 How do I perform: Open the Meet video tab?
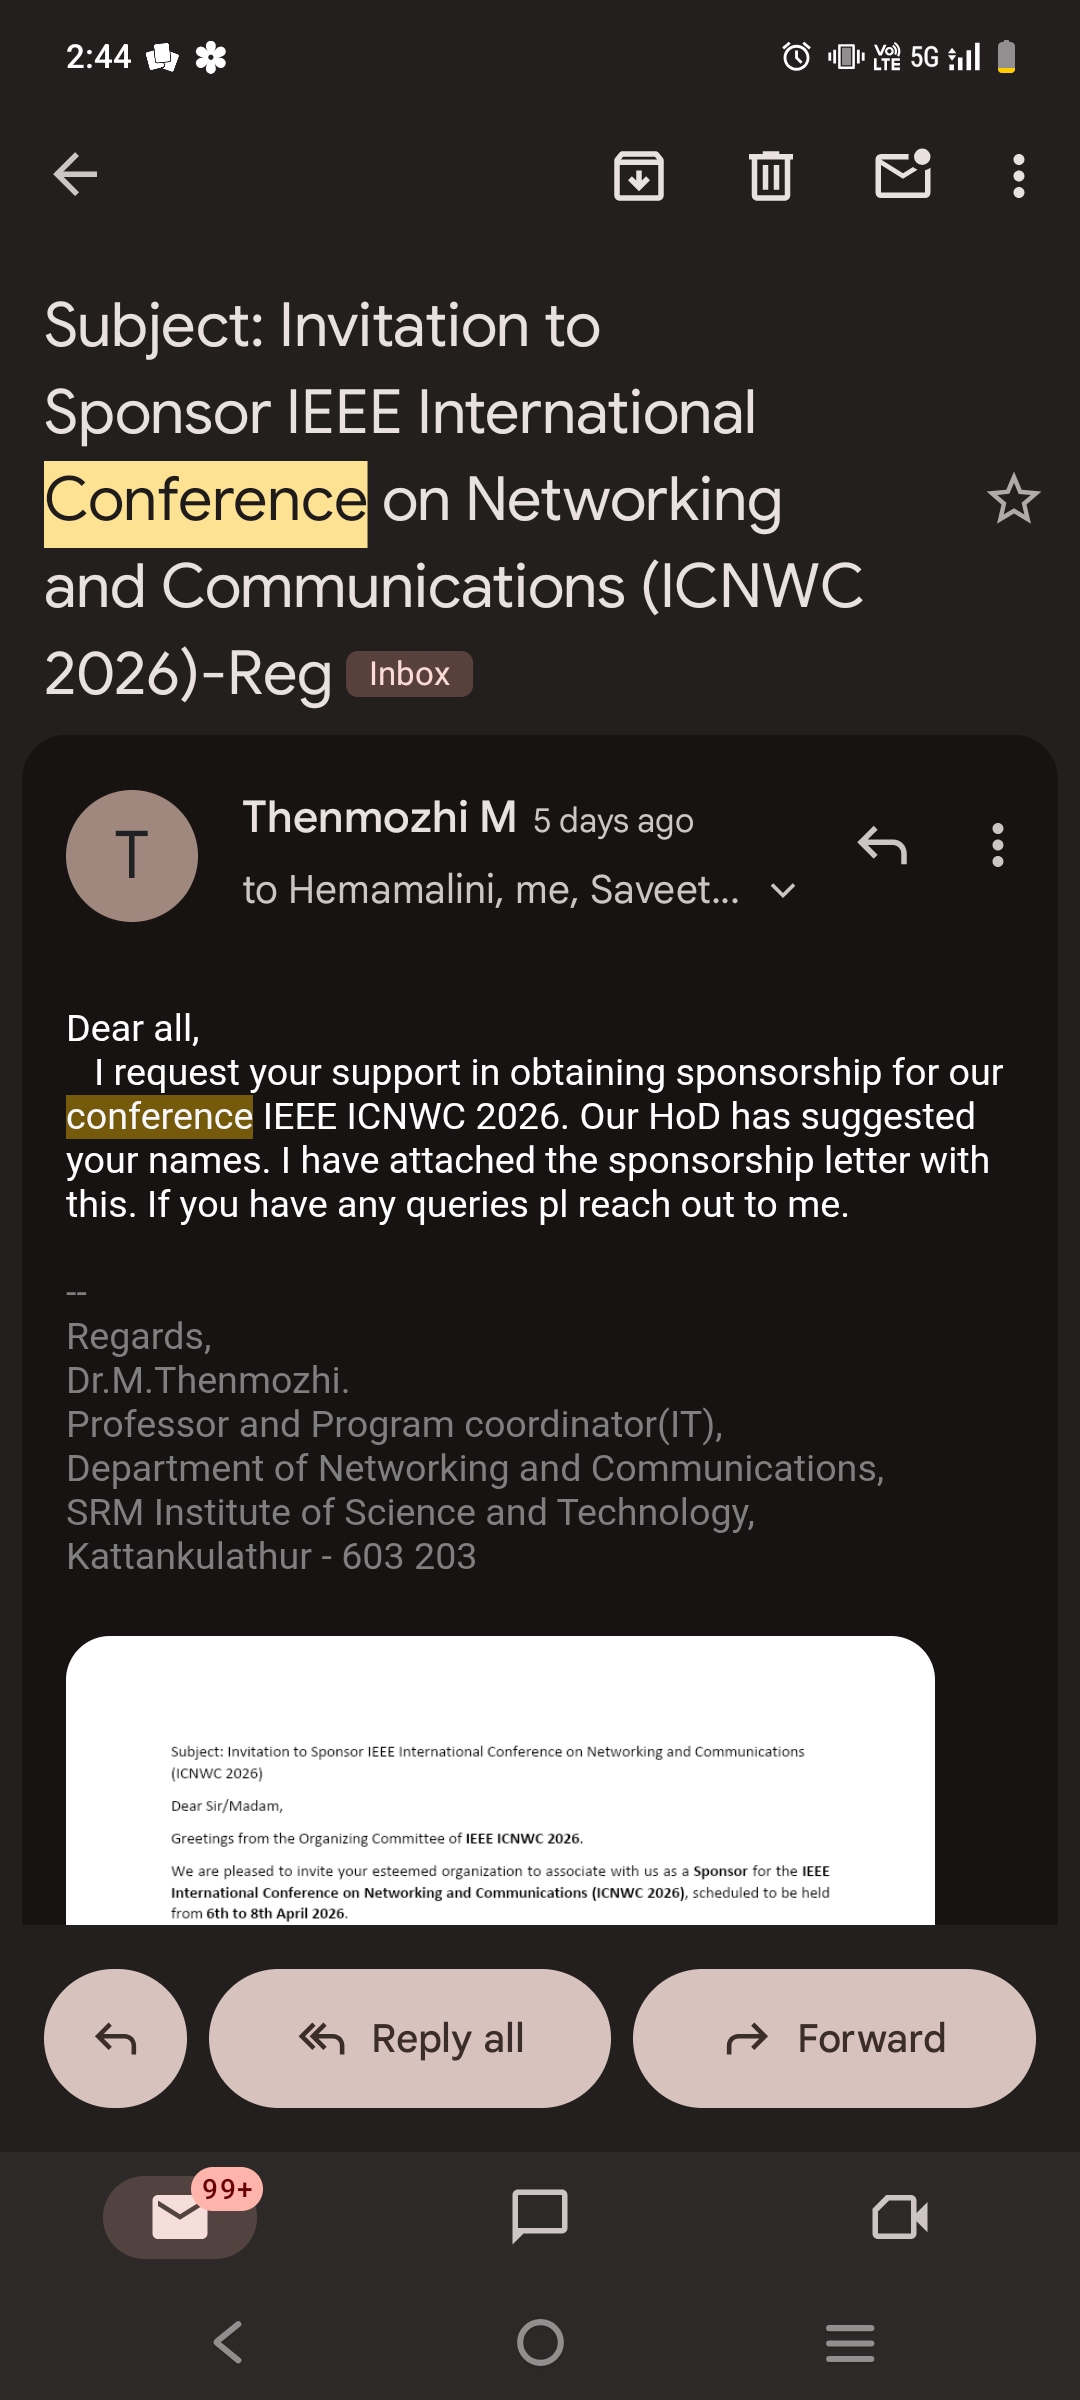coord(900,2217)
